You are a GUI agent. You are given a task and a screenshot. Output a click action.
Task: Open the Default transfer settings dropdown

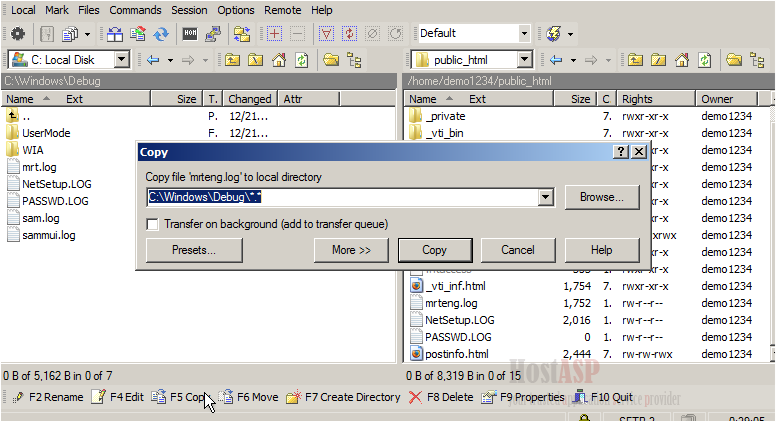(x=524, y=34)
